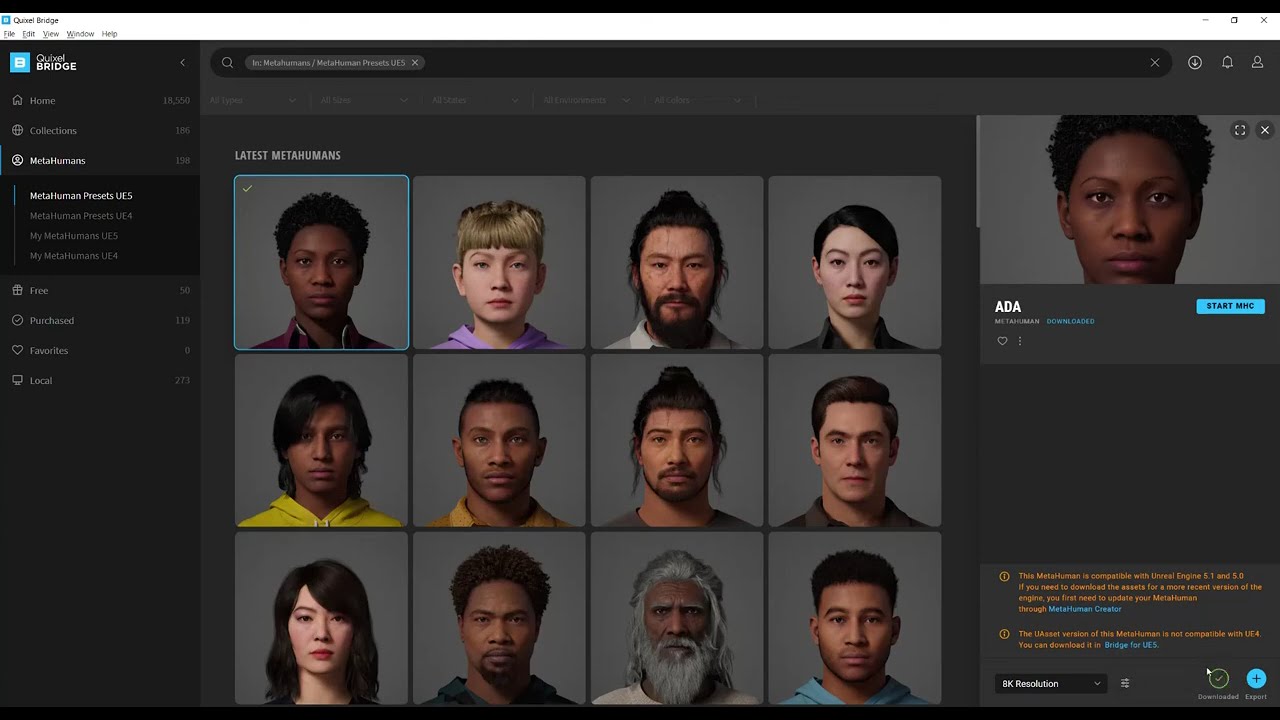Open the All Types filter dropdown
The width and height of the screenshot is (1280, 720).
coord(253,100)
